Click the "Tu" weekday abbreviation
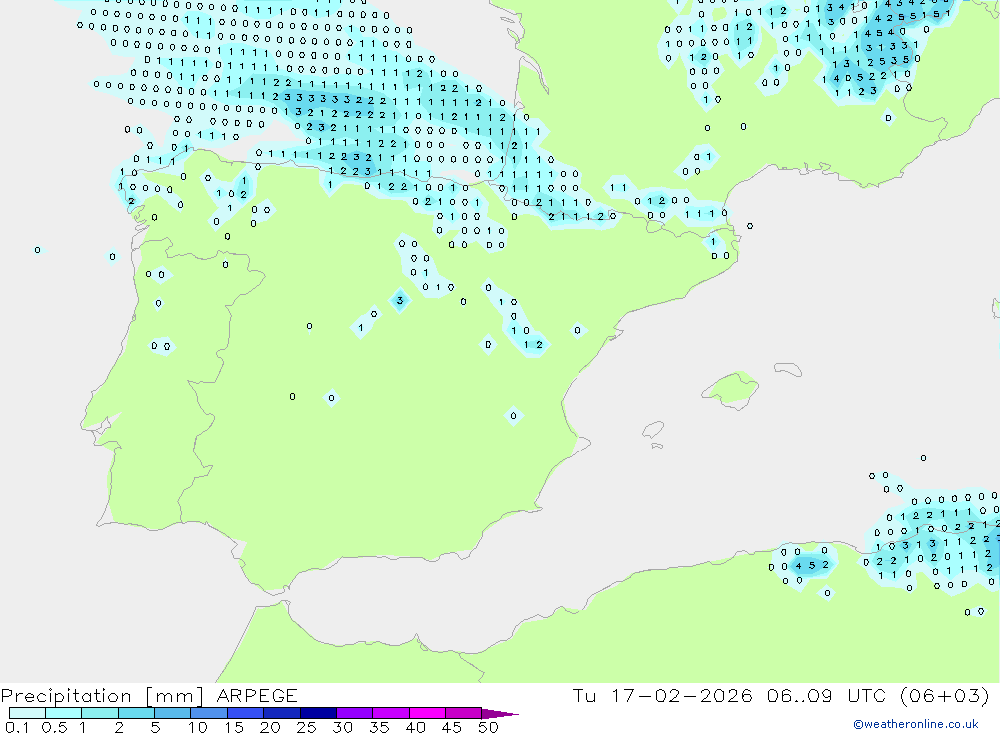1000x733 pixels. 584,695
